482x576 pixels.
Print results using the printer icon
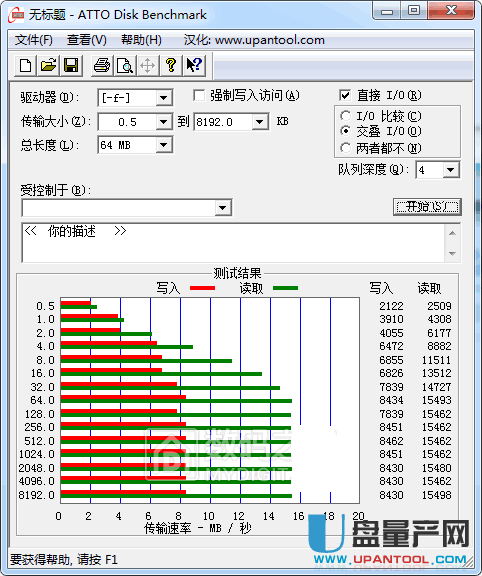pyautogui.click(x=102, y=65)
